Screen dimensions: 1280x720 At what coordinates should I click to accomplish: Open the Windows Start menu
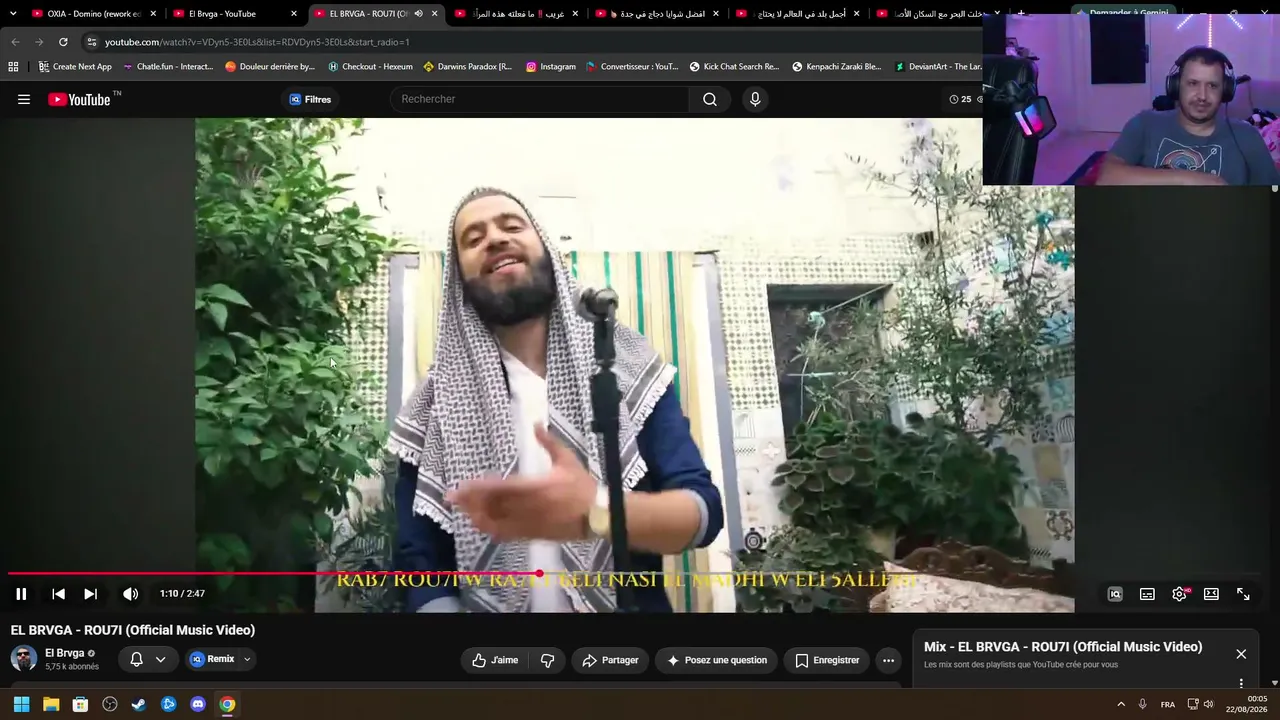[x=21, y=704]
